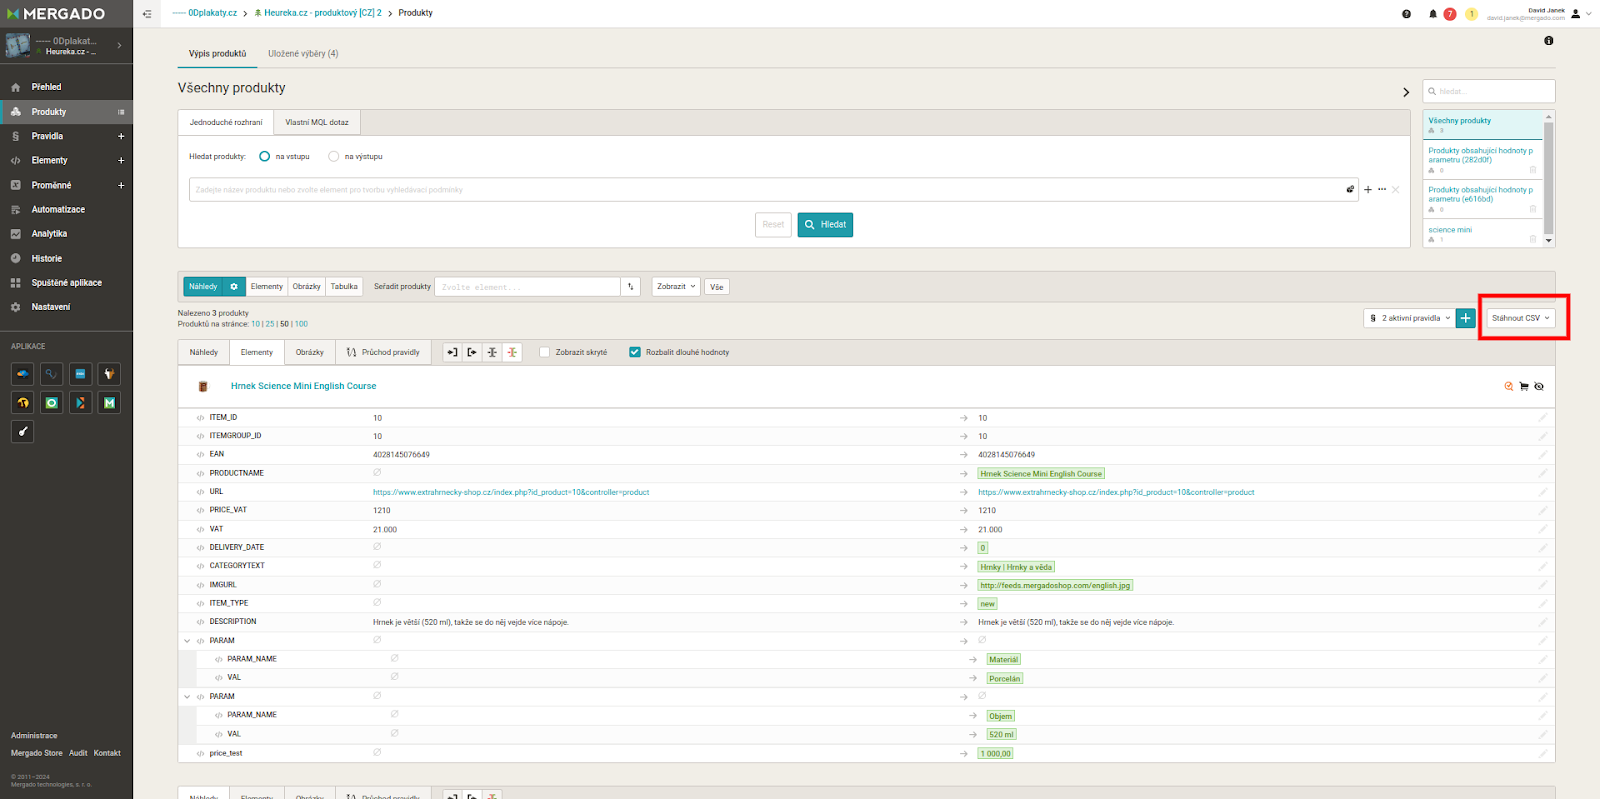Click the shopping cart icon for the Hrnek product
Viewport: 1600px width, 799px height.
click(1524, 386)
